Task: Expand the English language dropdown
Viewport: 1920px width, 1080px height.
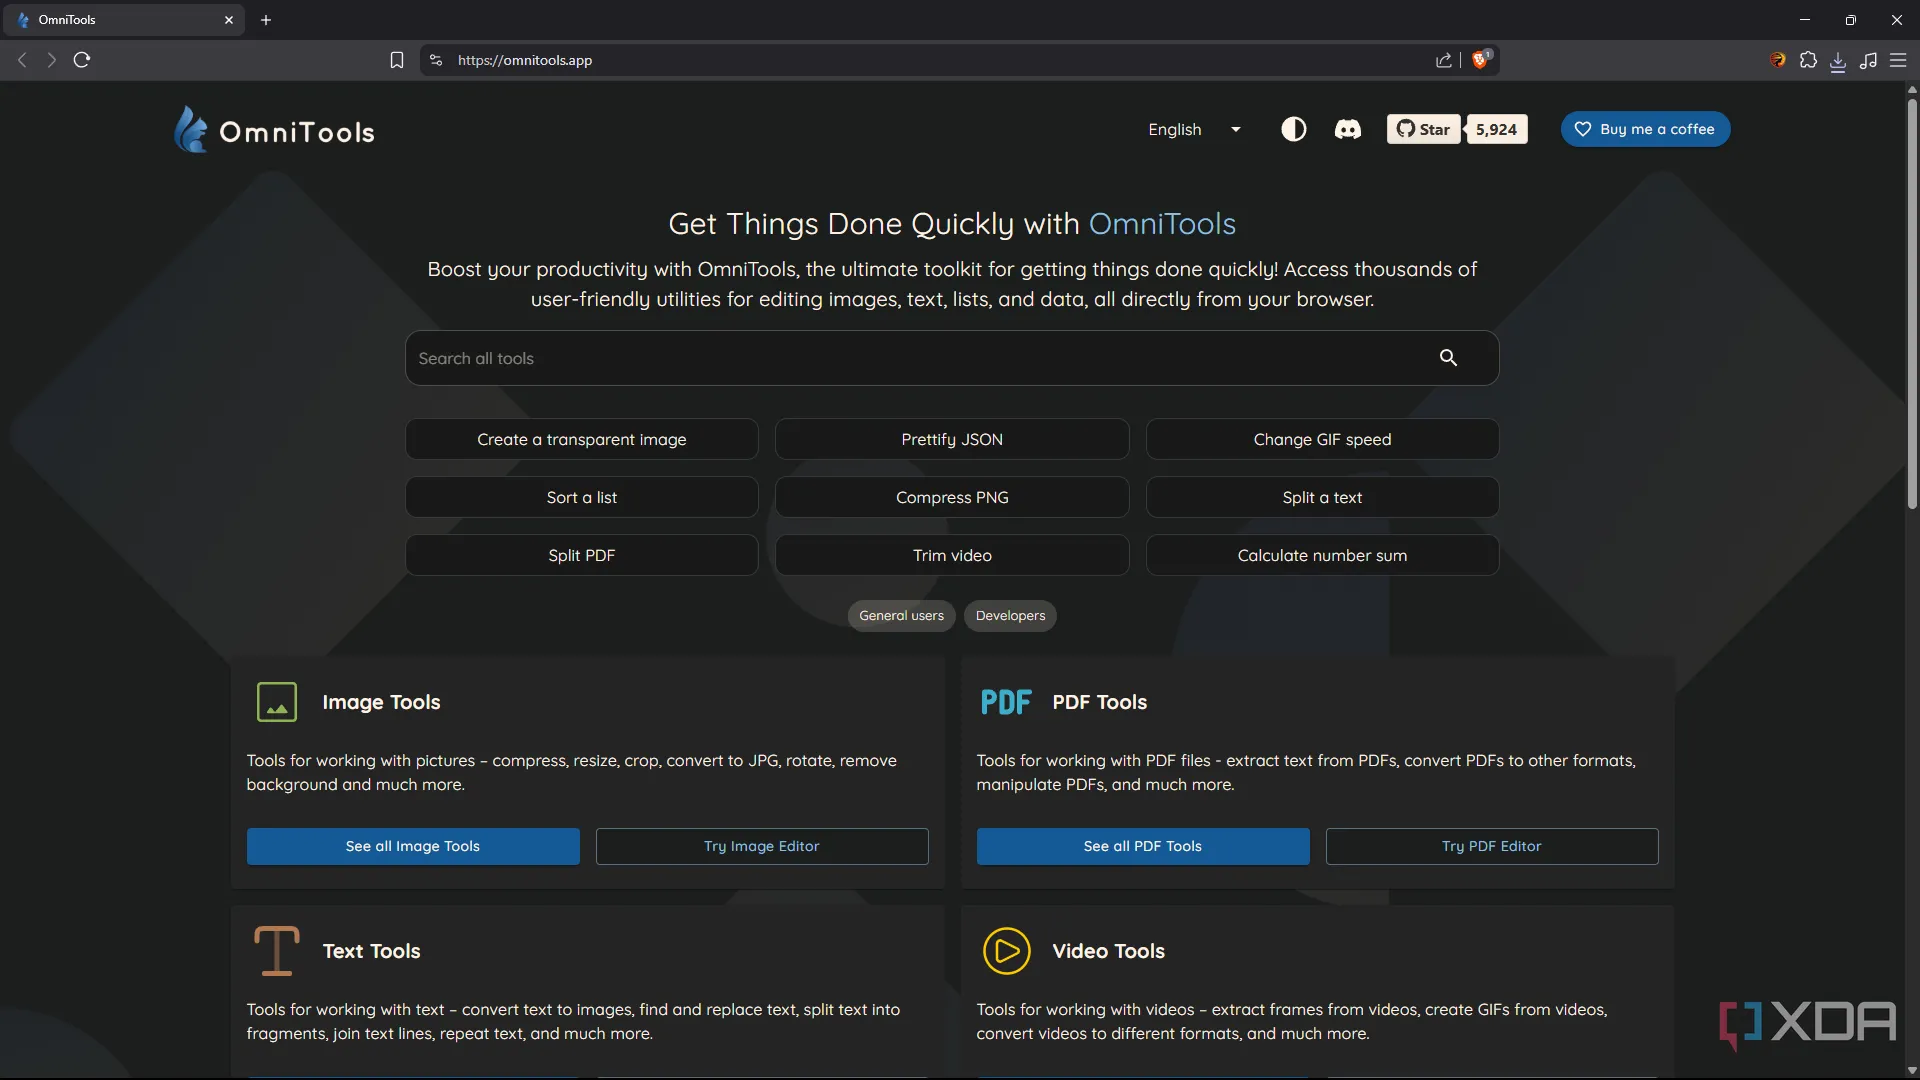Action: 1194,129
